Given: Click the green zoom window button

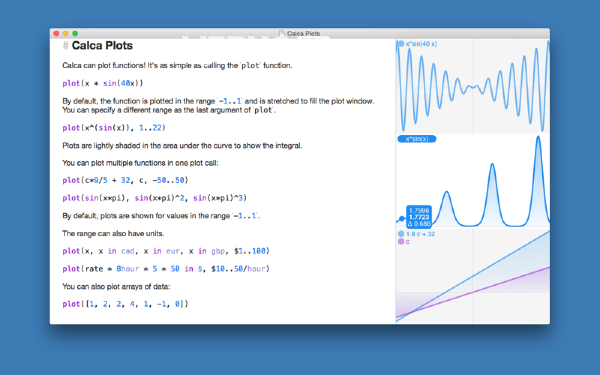Looking at the screenshot, I should pos(75,34).
